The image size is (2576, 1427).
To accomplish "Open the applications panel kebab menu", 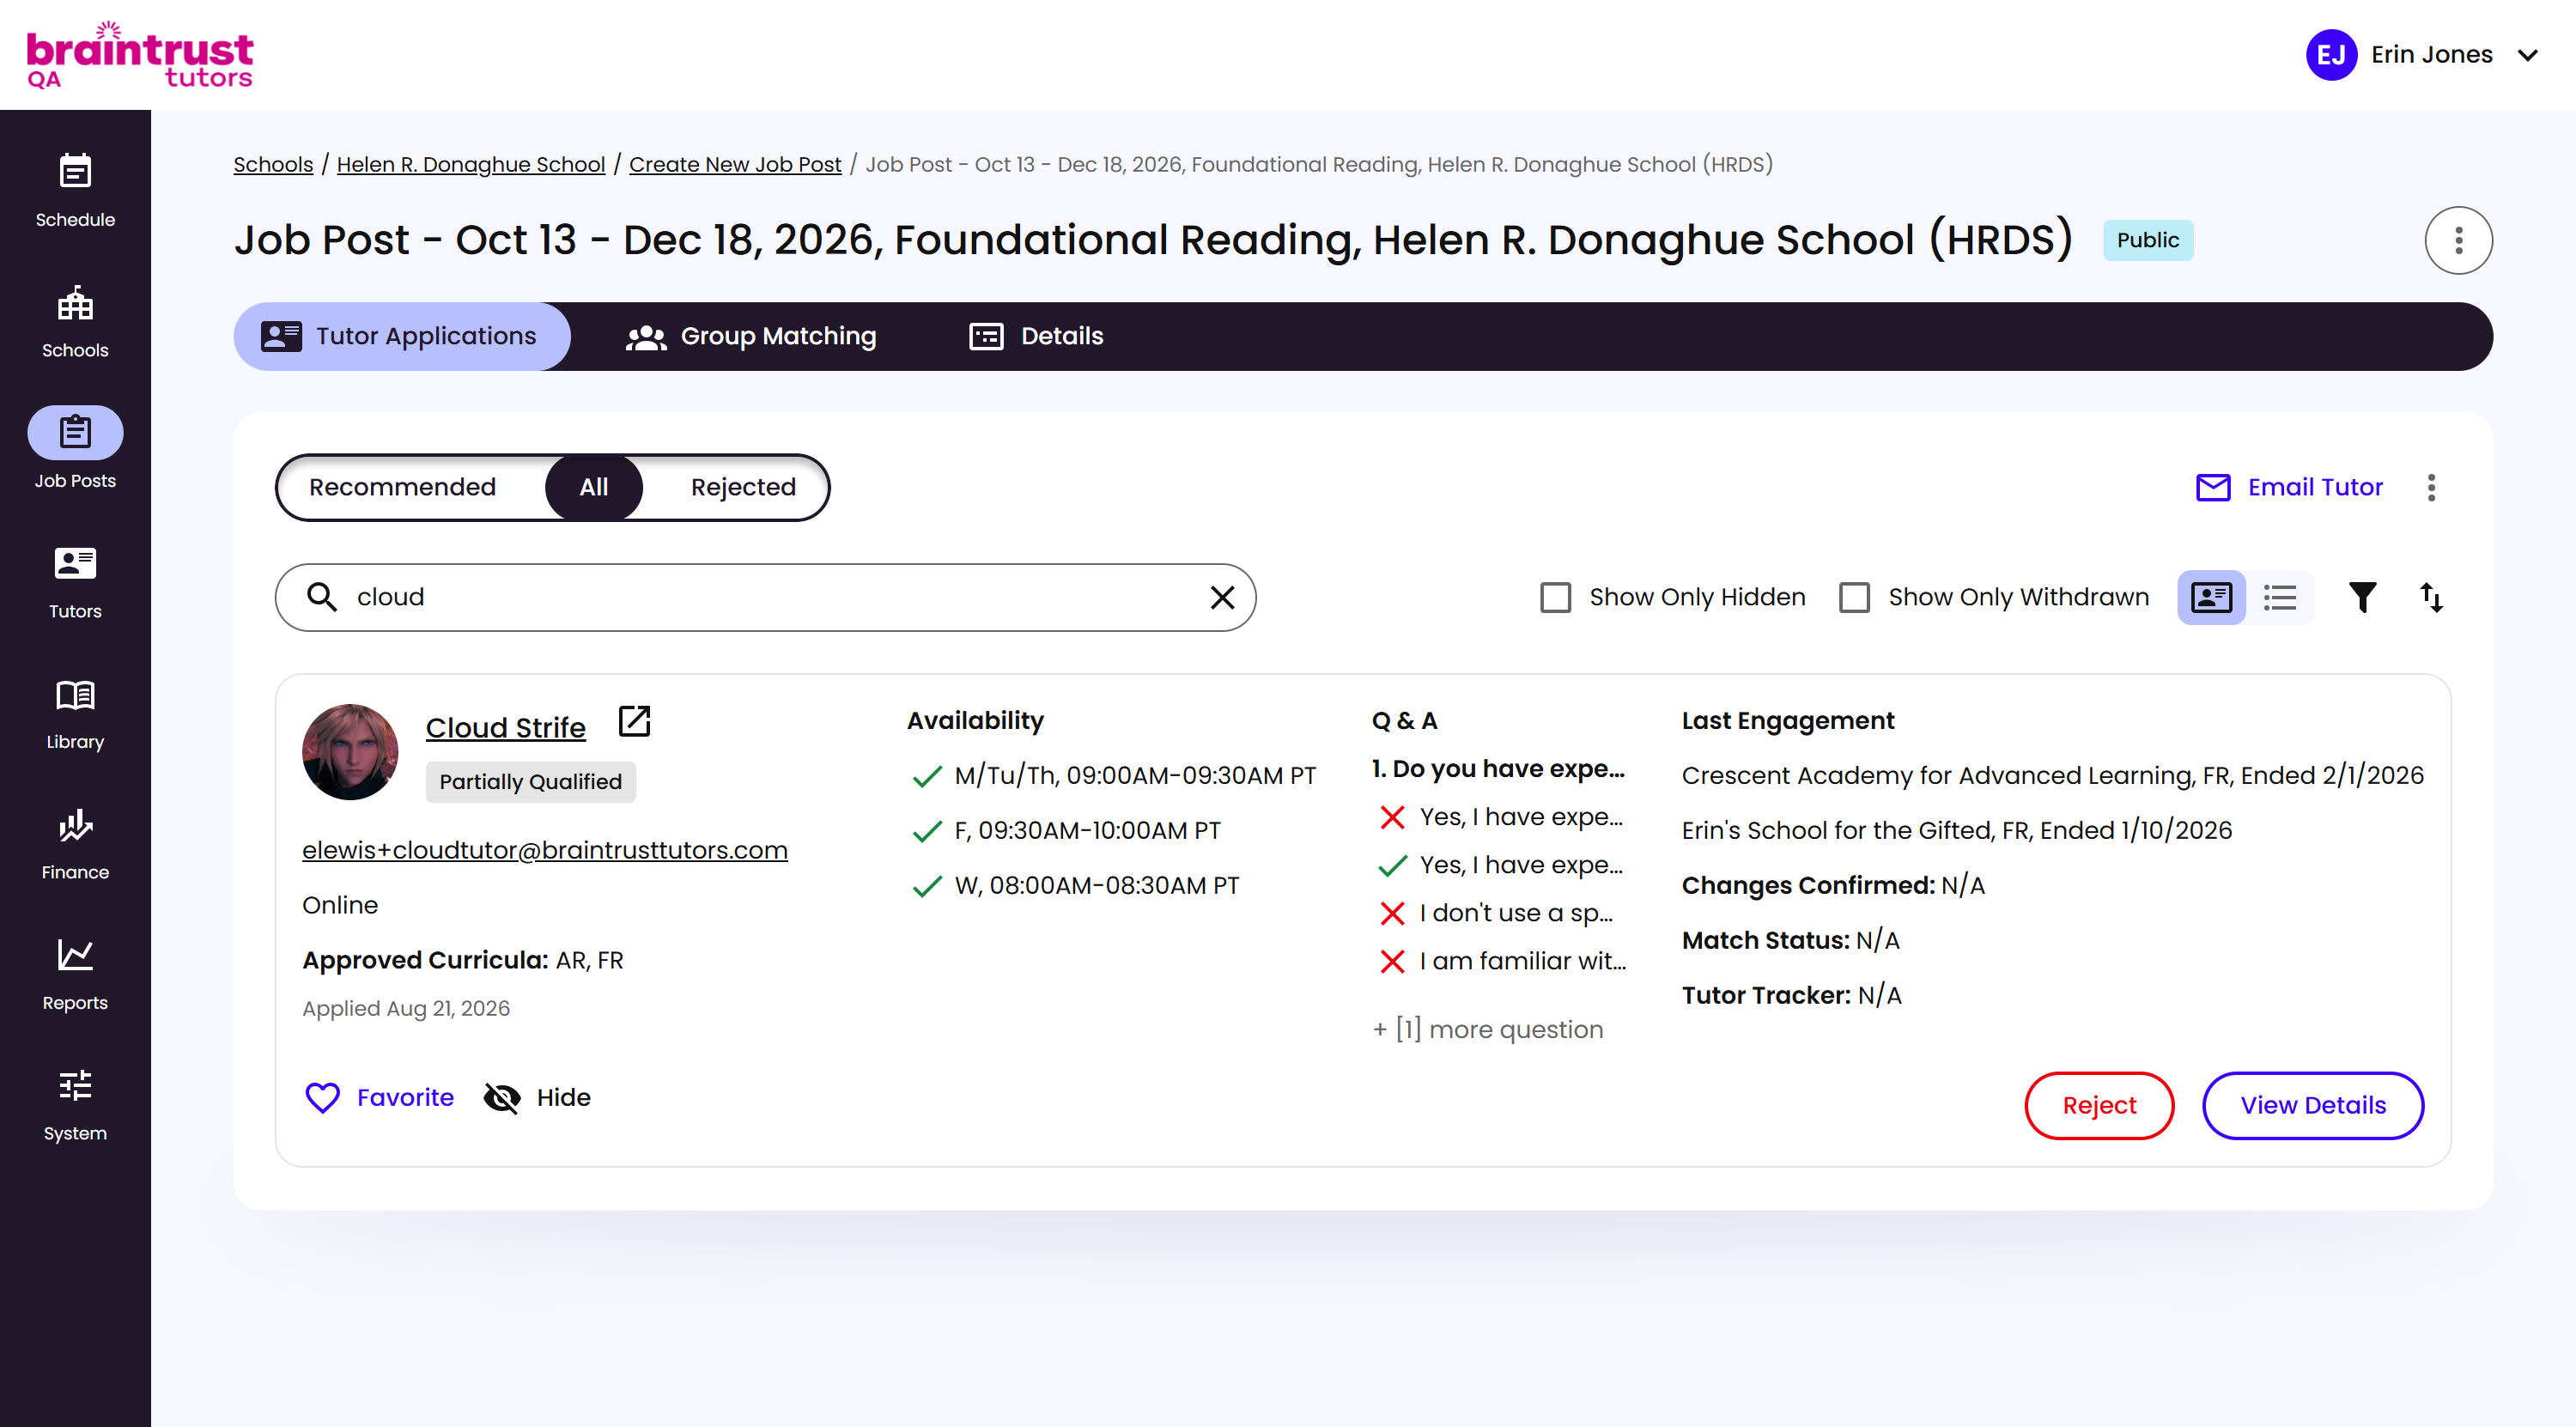I will click(2431, 487).
